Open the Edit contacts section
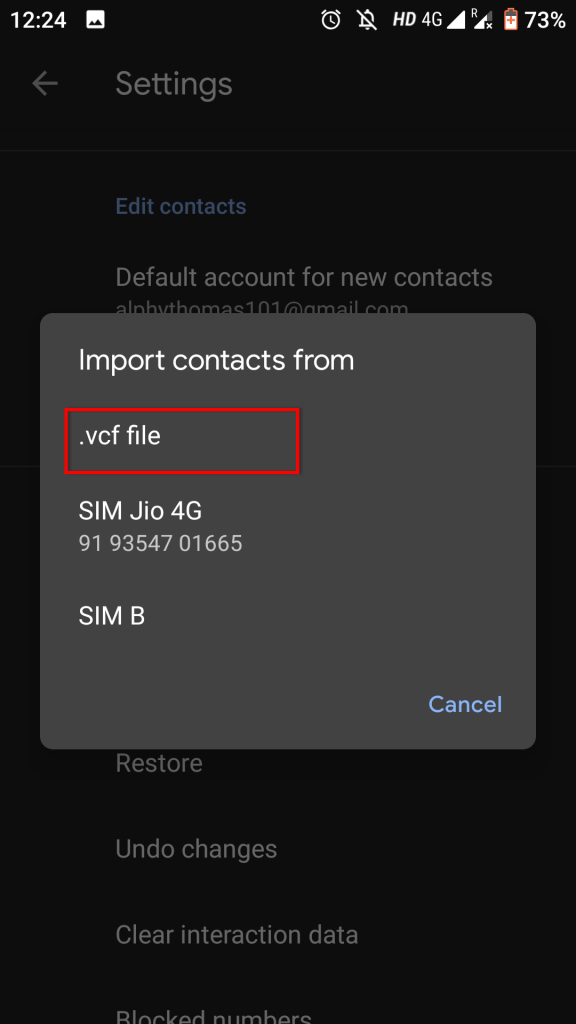Viewport: 576px width, 1024px height. 181,206
